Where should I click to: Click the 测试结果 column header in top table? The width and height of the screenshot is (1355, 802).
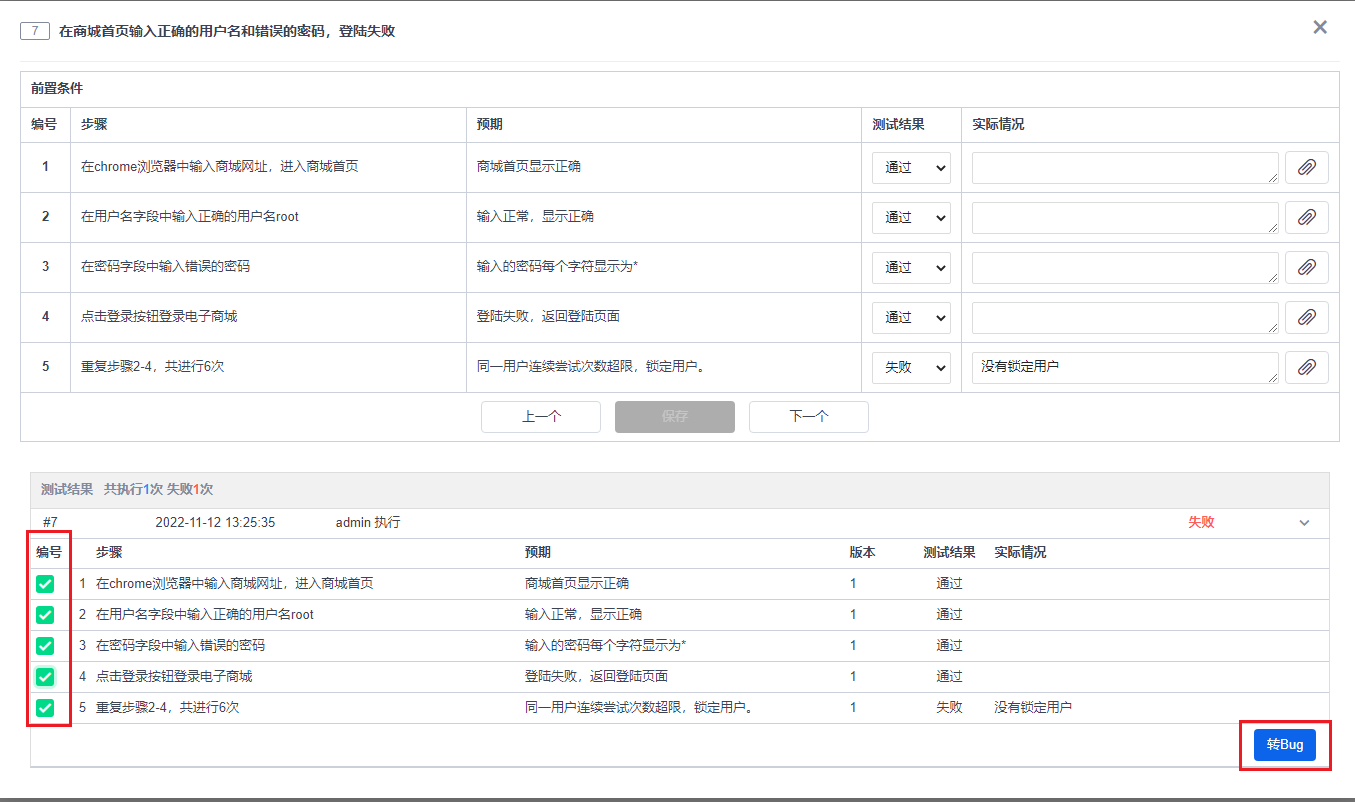[898, 125]
